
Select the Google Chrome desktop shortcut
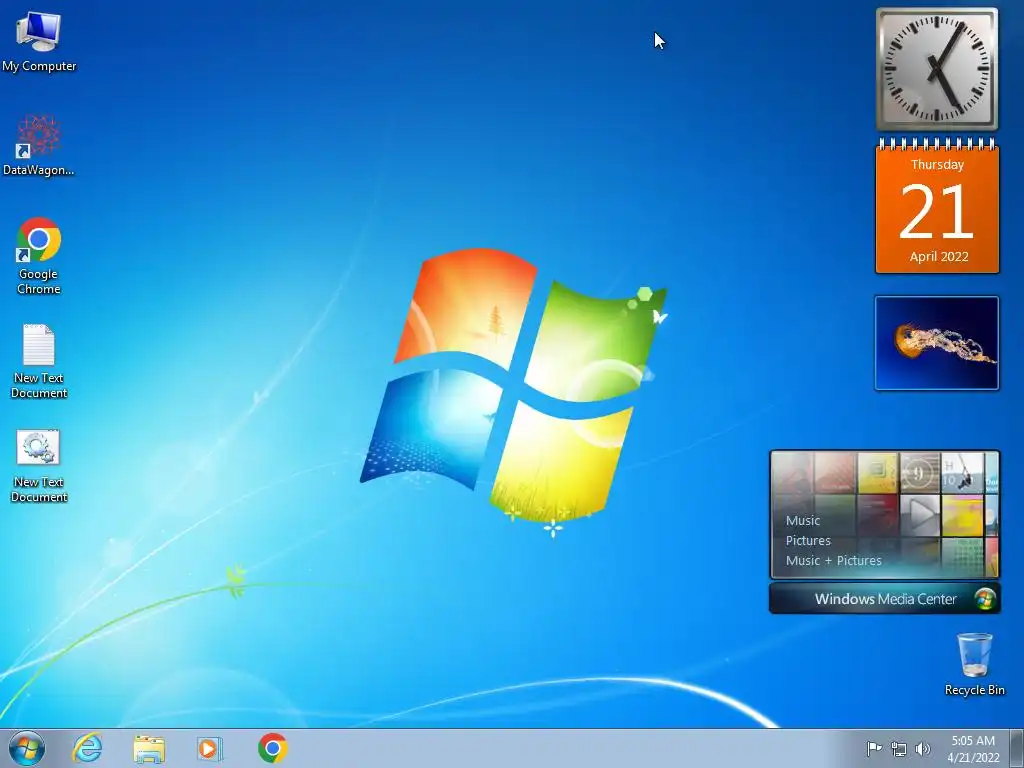pyautogui.click(x=39, y=255)
